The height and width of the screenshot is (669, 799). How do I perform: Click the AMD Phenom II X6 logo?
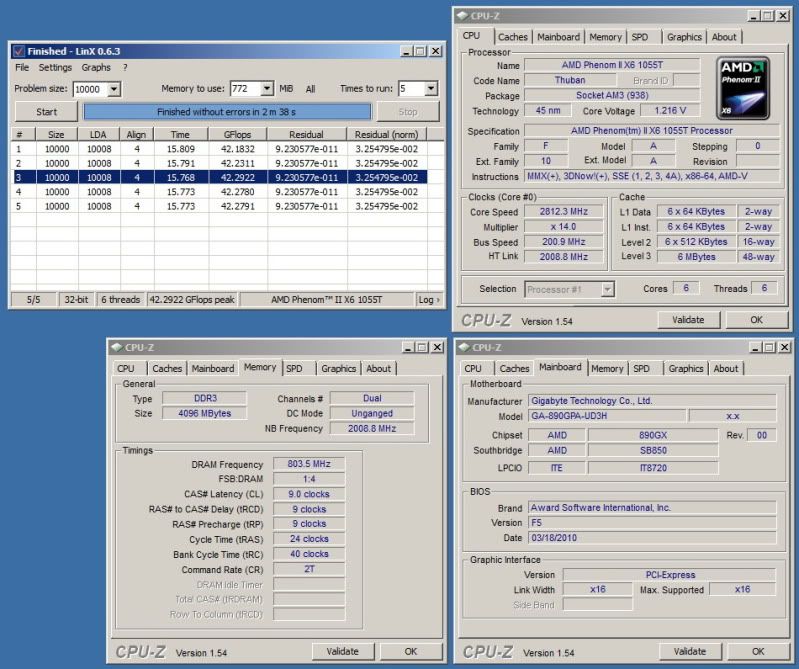pos(743,89)
